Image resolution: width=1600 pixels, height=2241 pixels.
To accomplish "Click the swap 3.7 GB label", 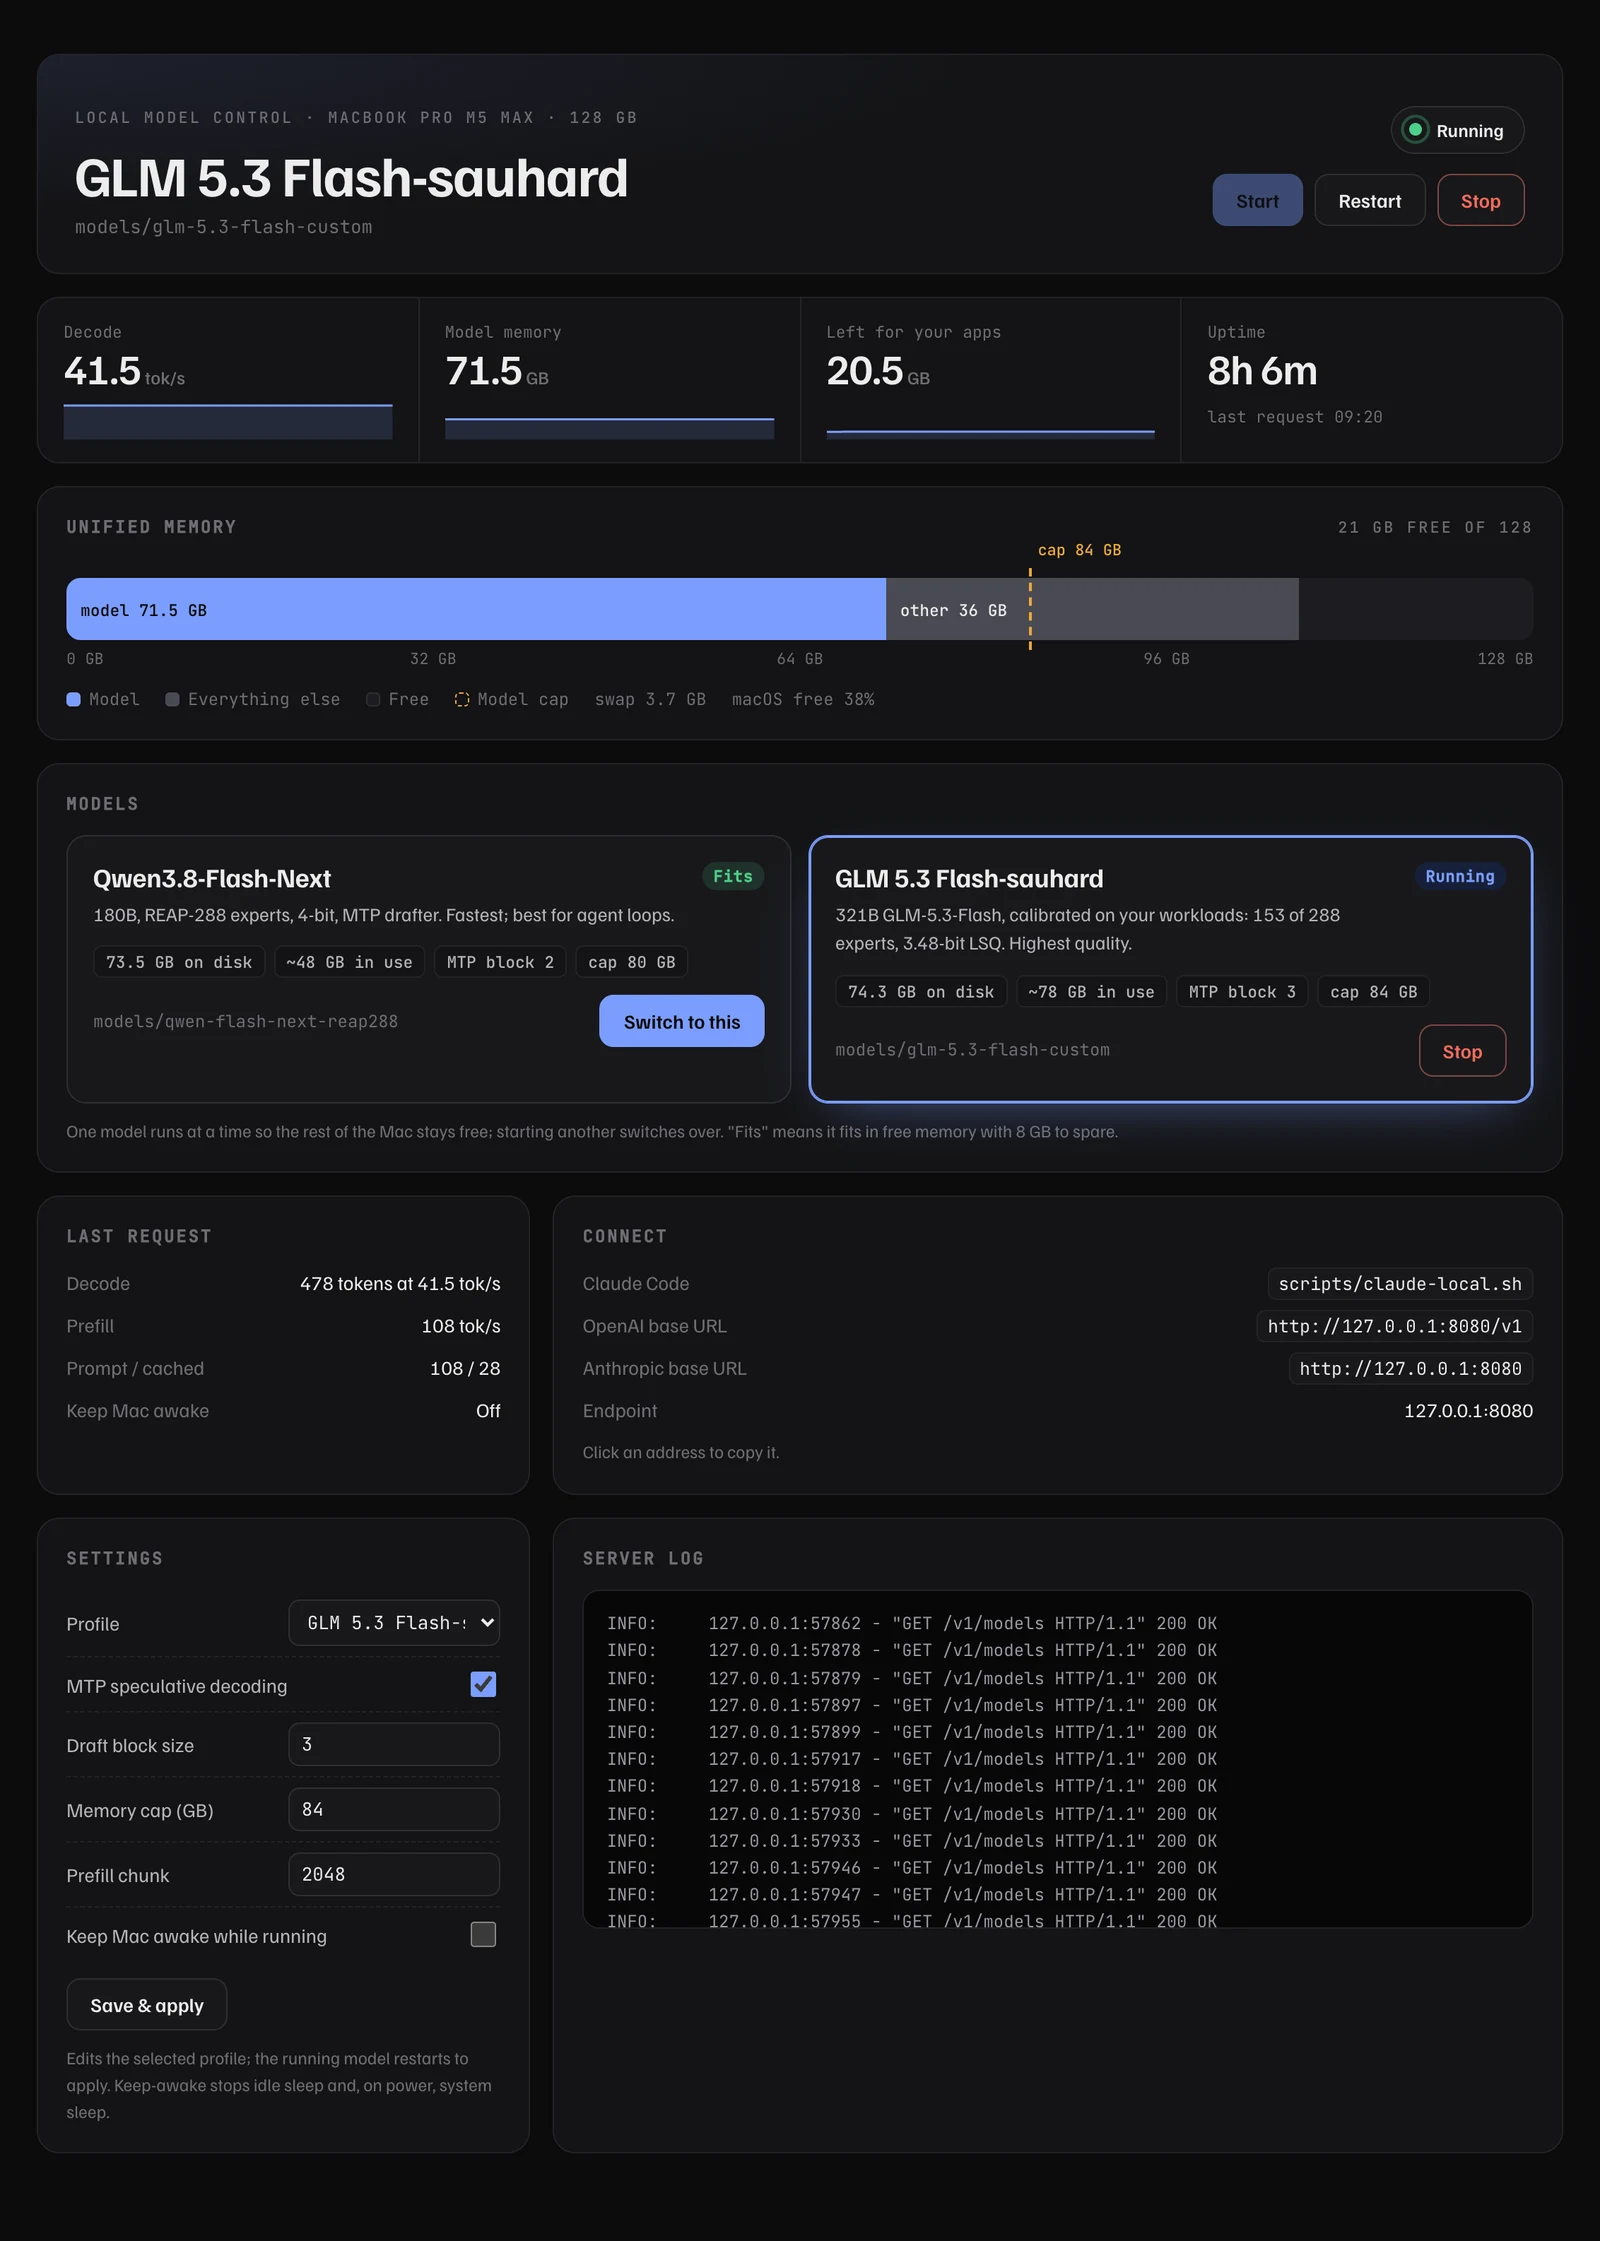I will (650, 700).
